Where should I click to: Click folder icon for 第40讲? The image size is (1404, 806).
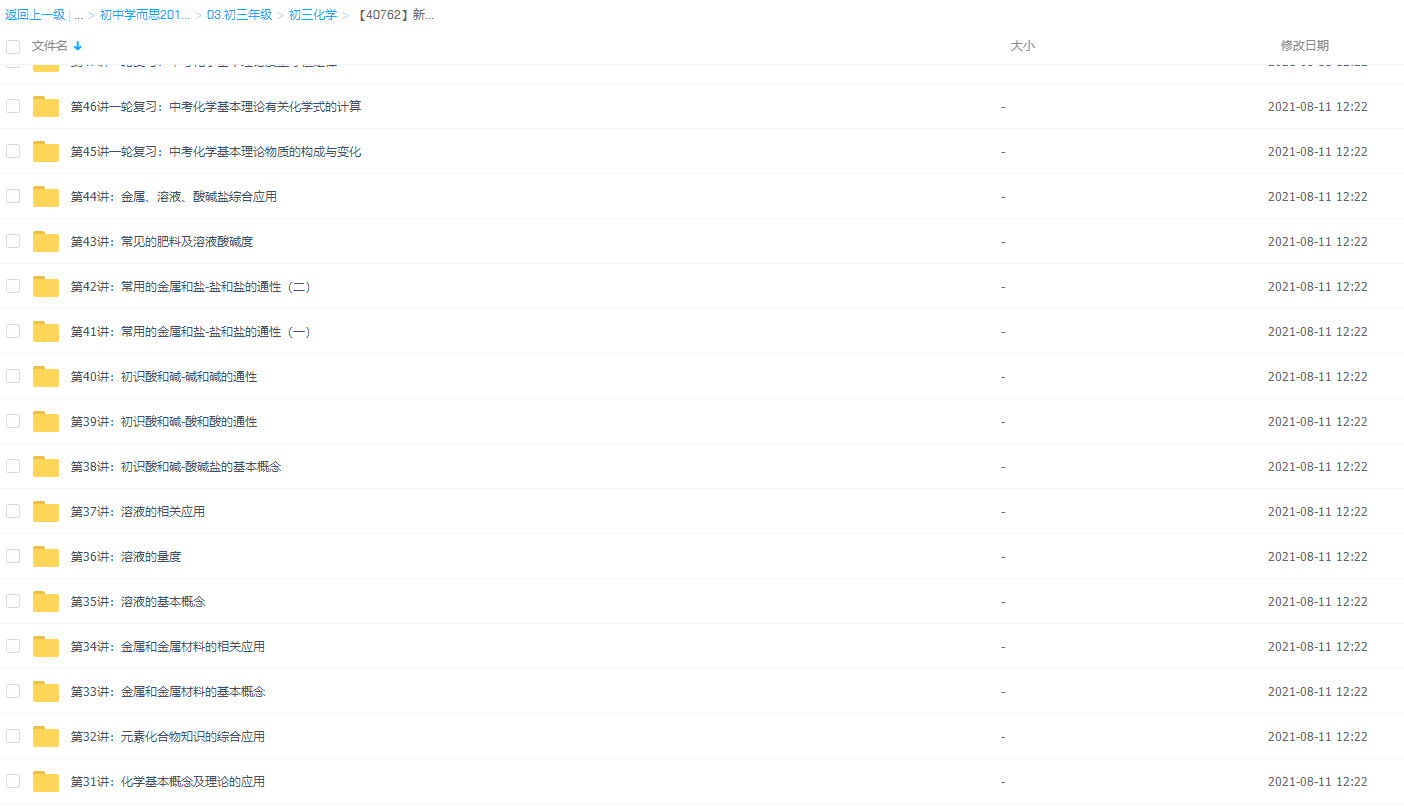[x=46, y=377]
